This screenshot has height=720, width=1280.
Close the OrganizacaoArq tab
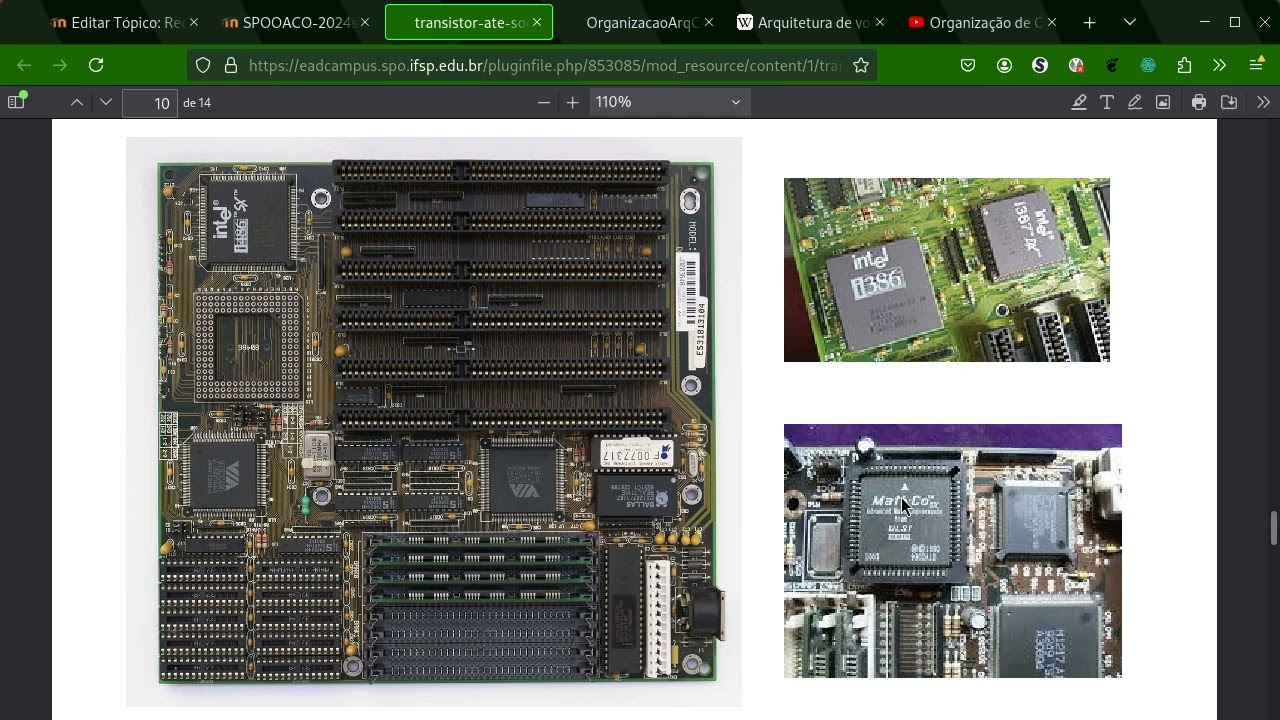click(x=709, y=22)
